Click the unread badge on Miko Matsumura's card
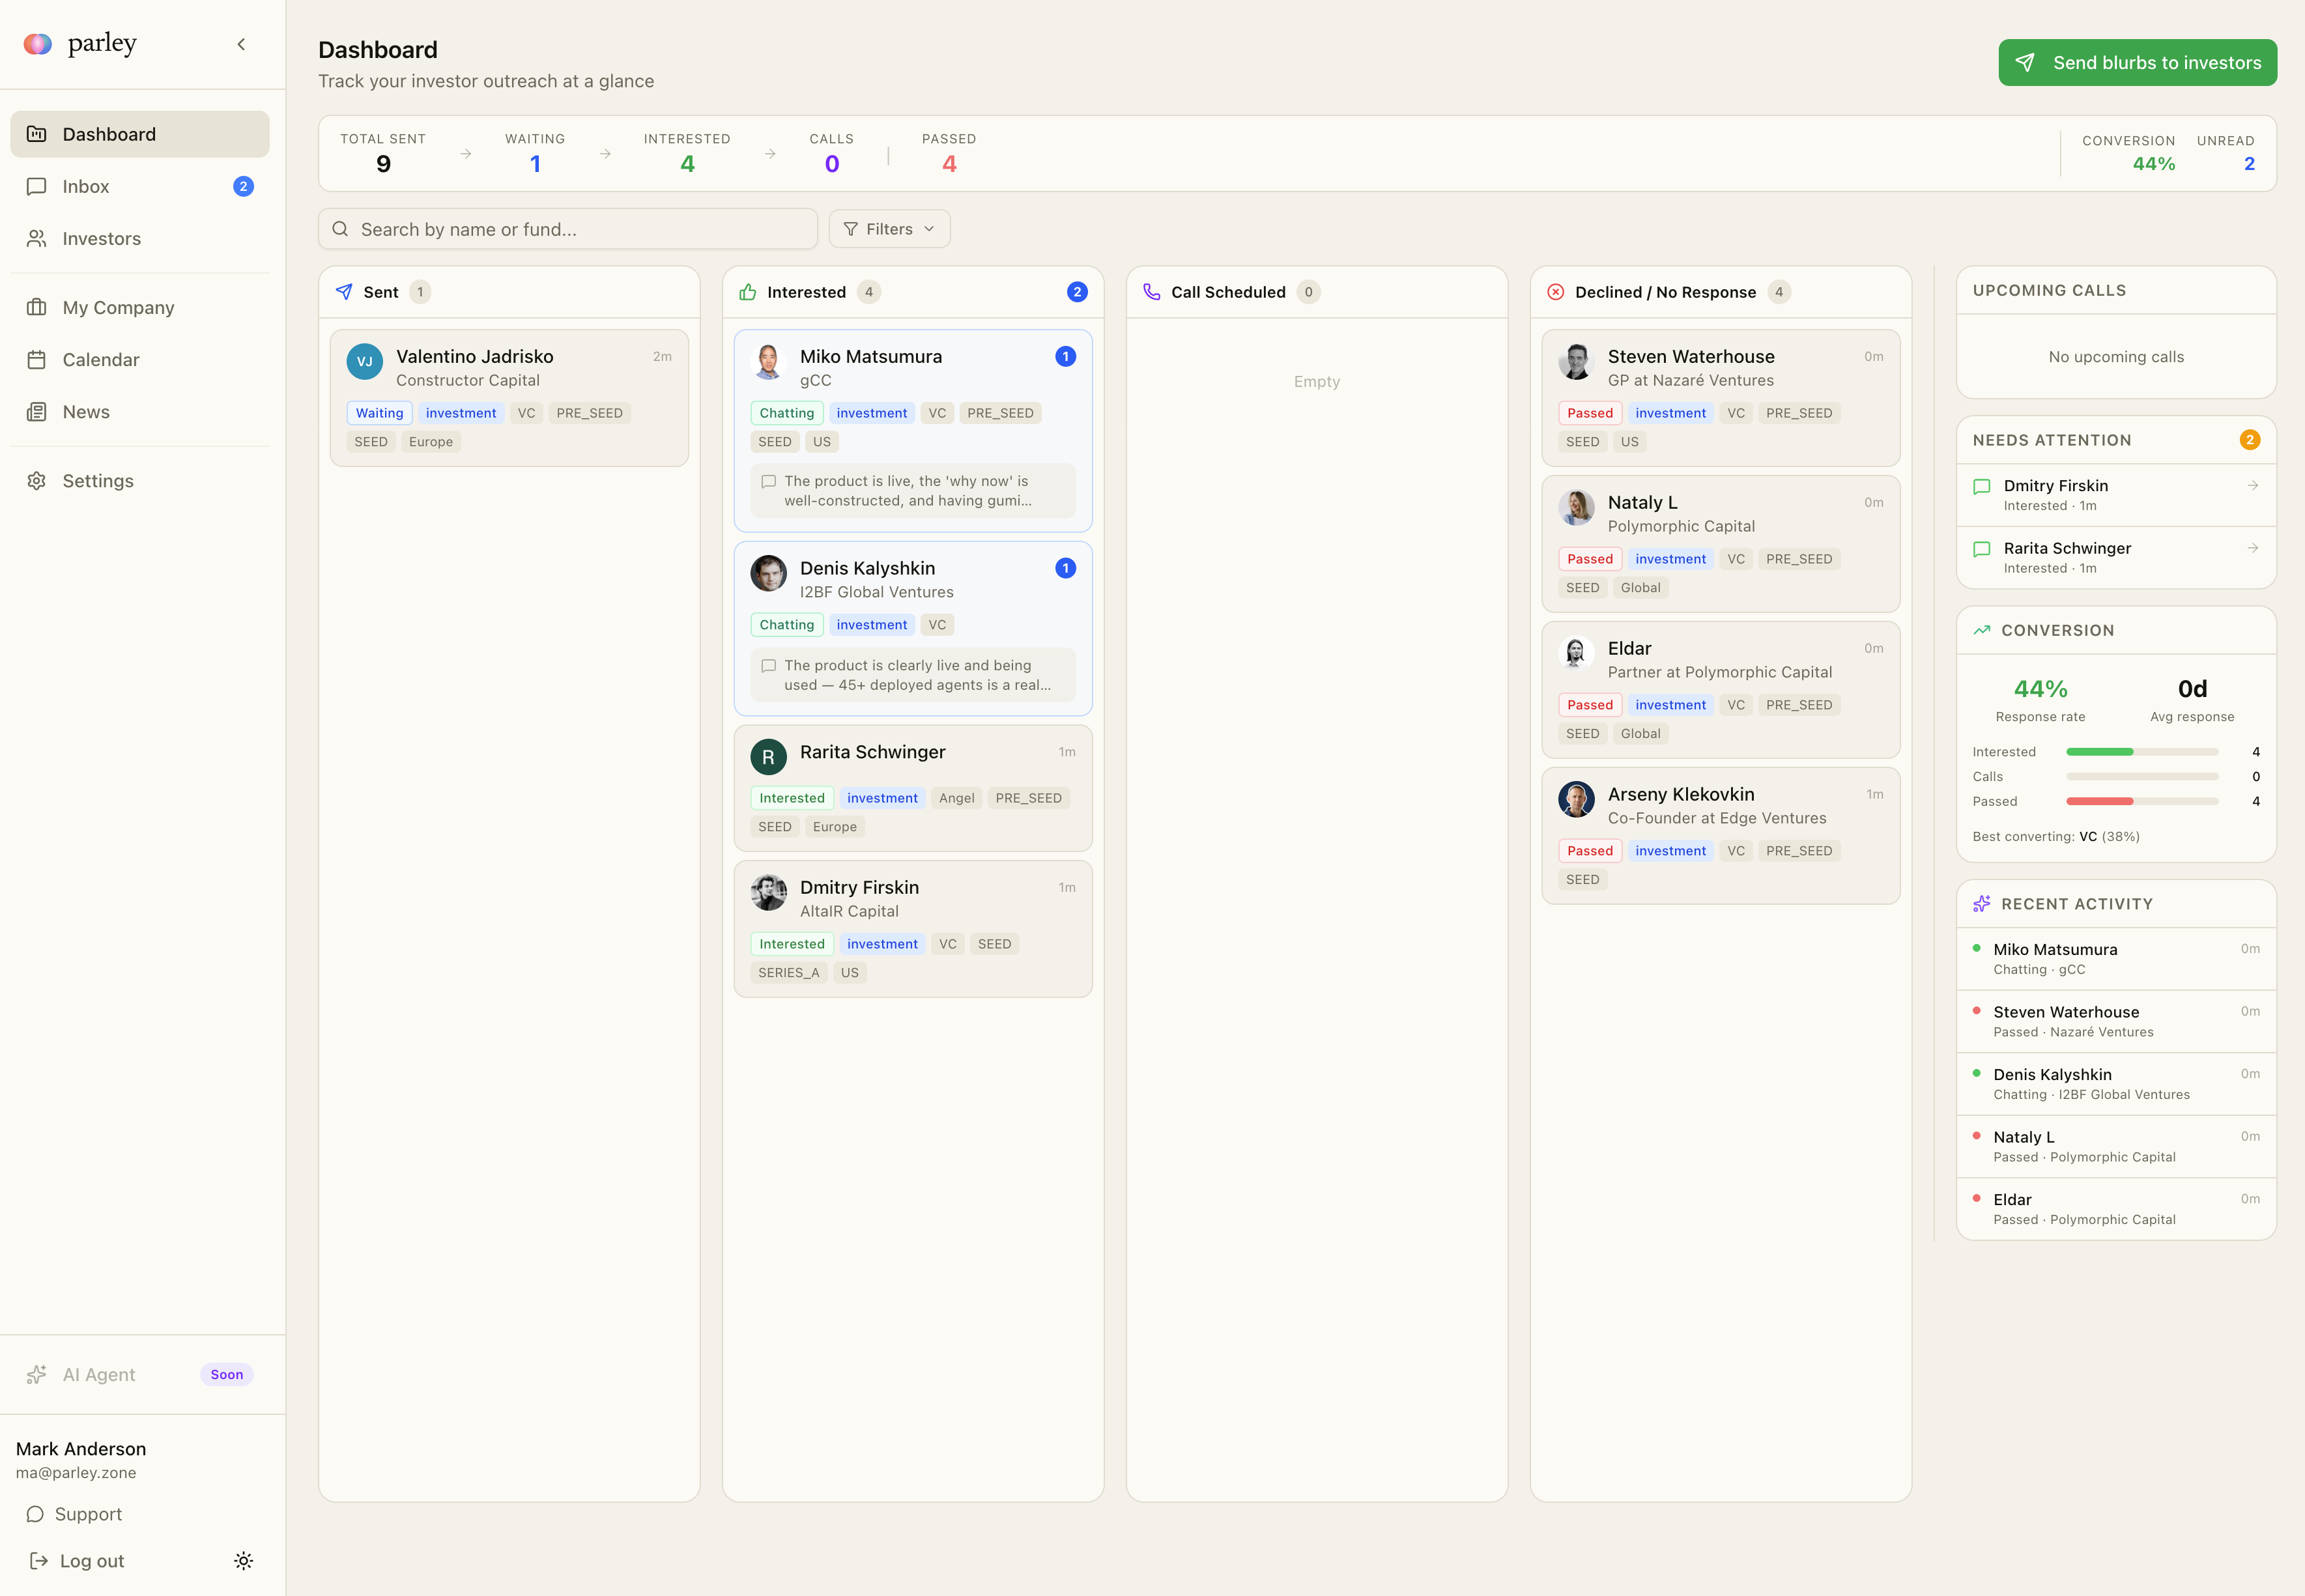 point(1066,356)
